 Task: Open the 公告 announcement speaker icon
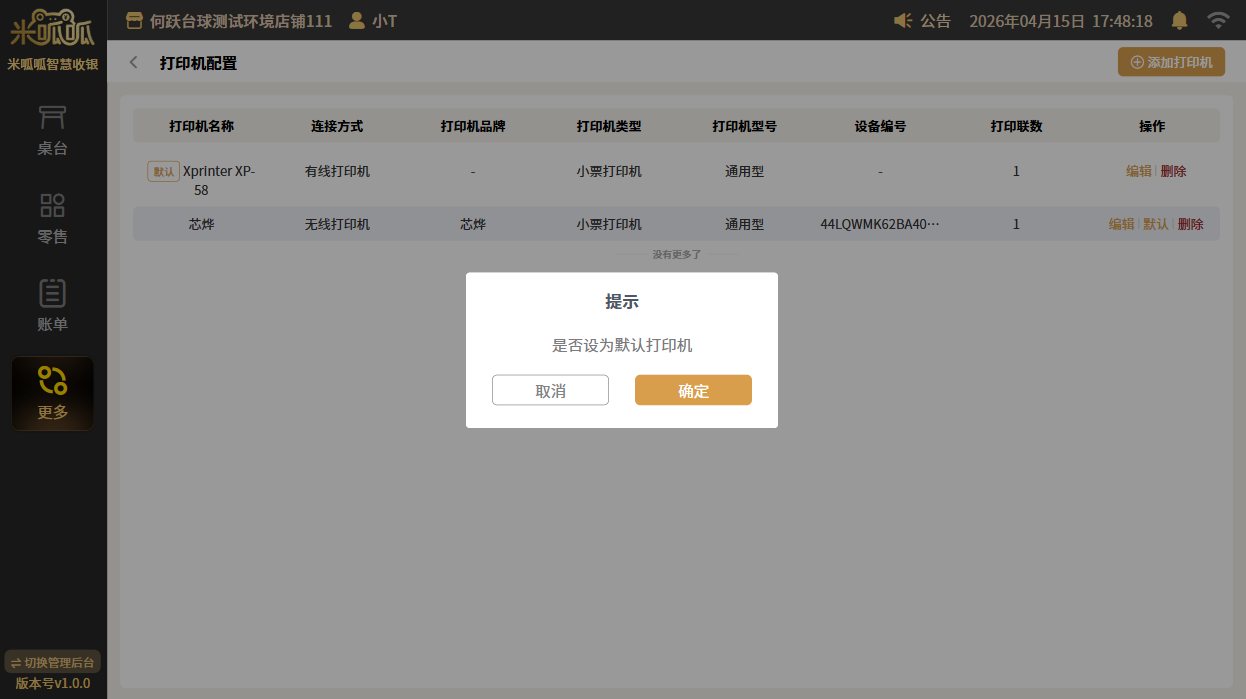903,21
